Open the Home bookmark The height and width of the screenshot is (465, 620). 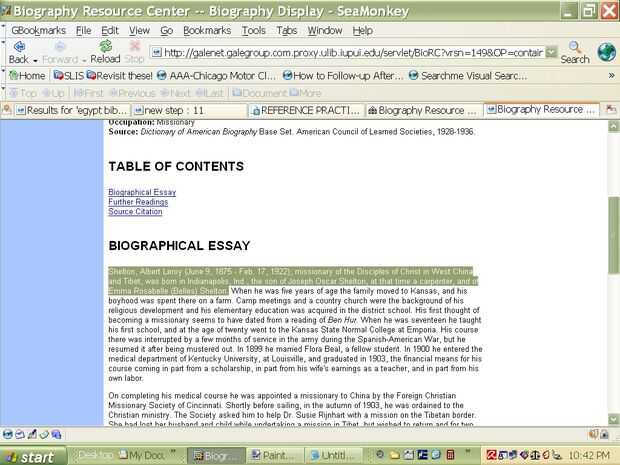pos(27,76)
